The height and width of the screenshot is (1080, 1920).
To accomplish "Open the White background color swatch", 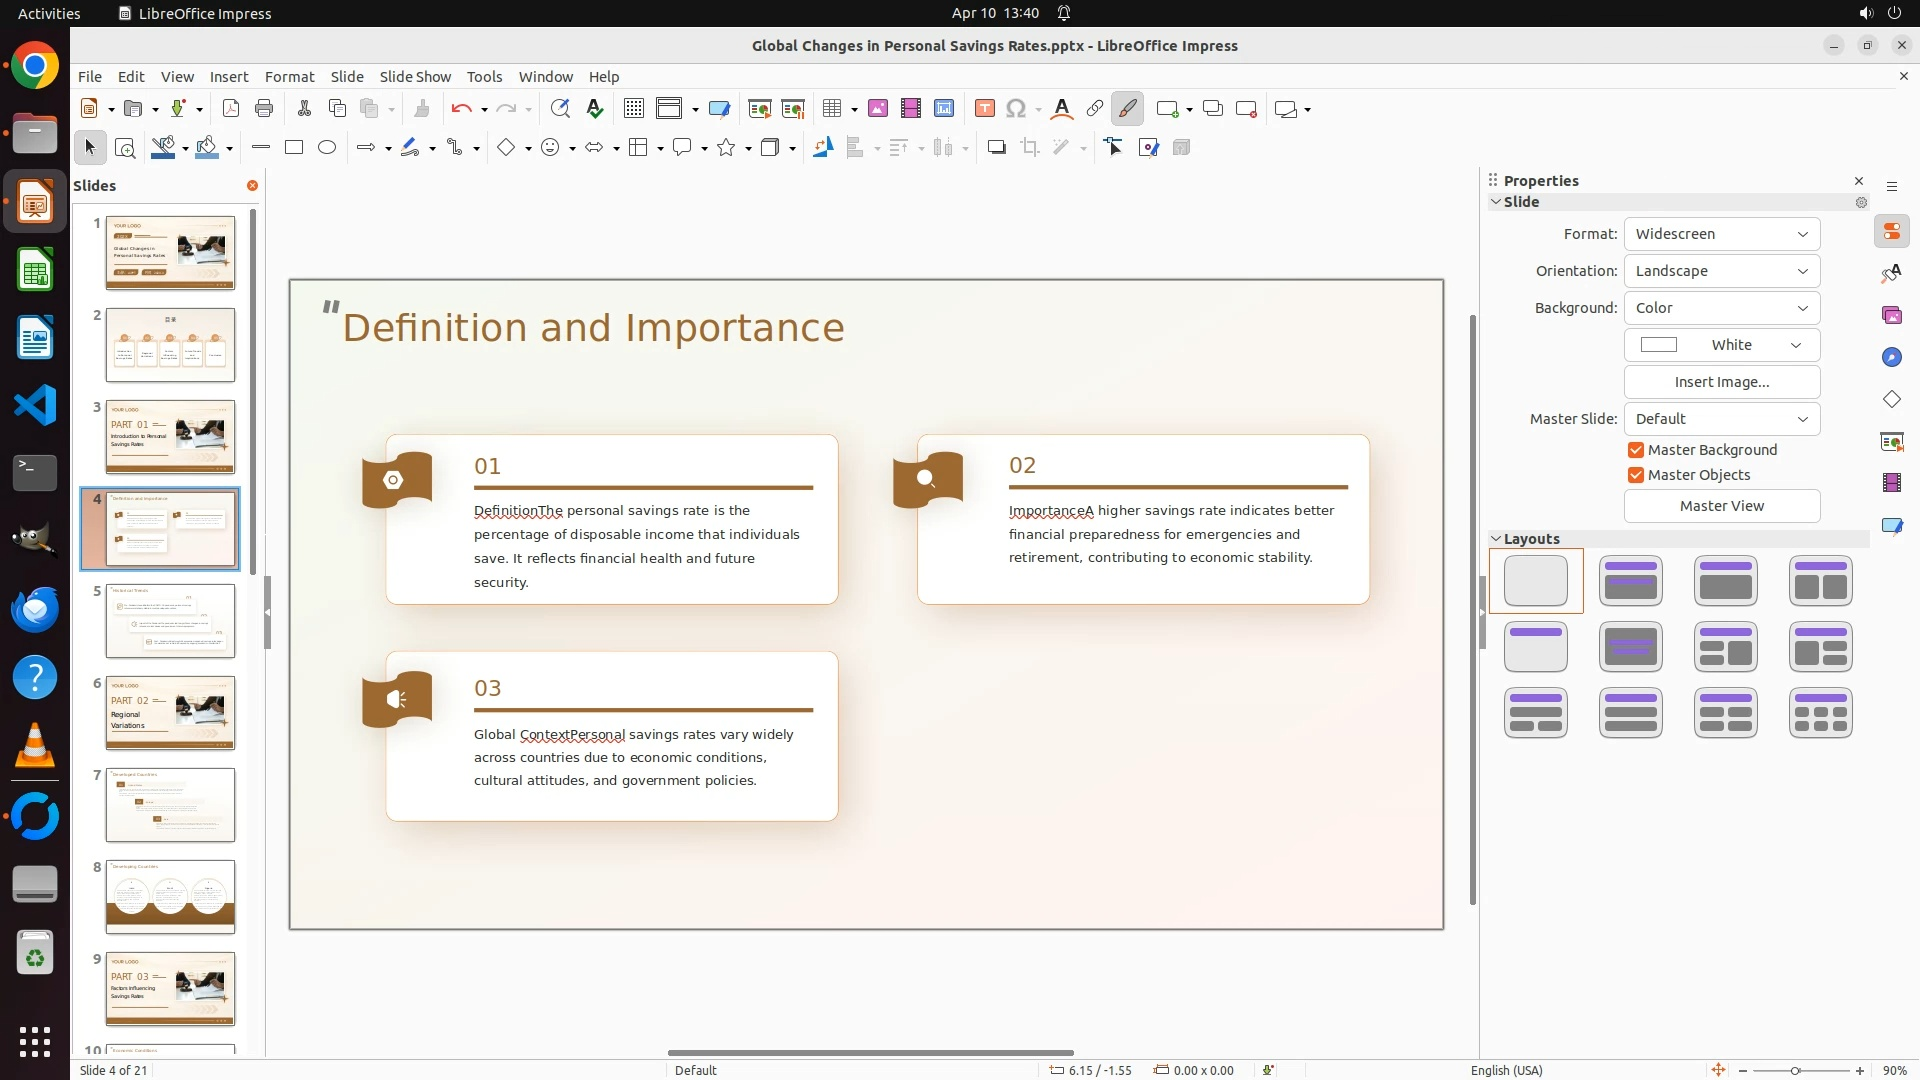I will [x=1721, y=345].
